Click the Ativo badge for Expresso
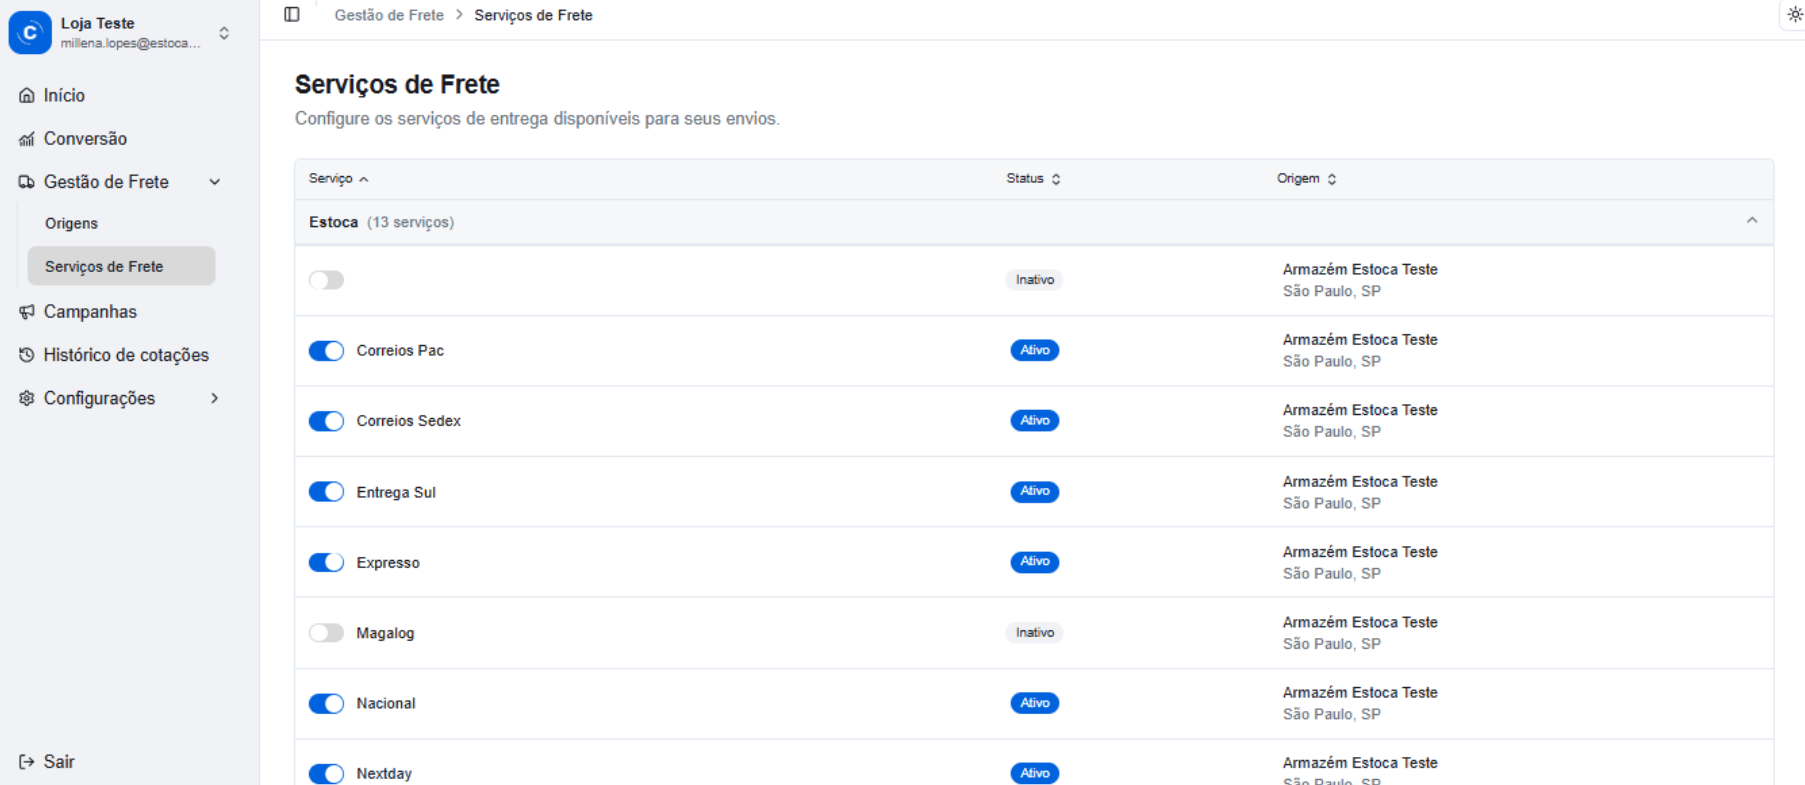This screenshot has height=785, width=1805. 1034,562
